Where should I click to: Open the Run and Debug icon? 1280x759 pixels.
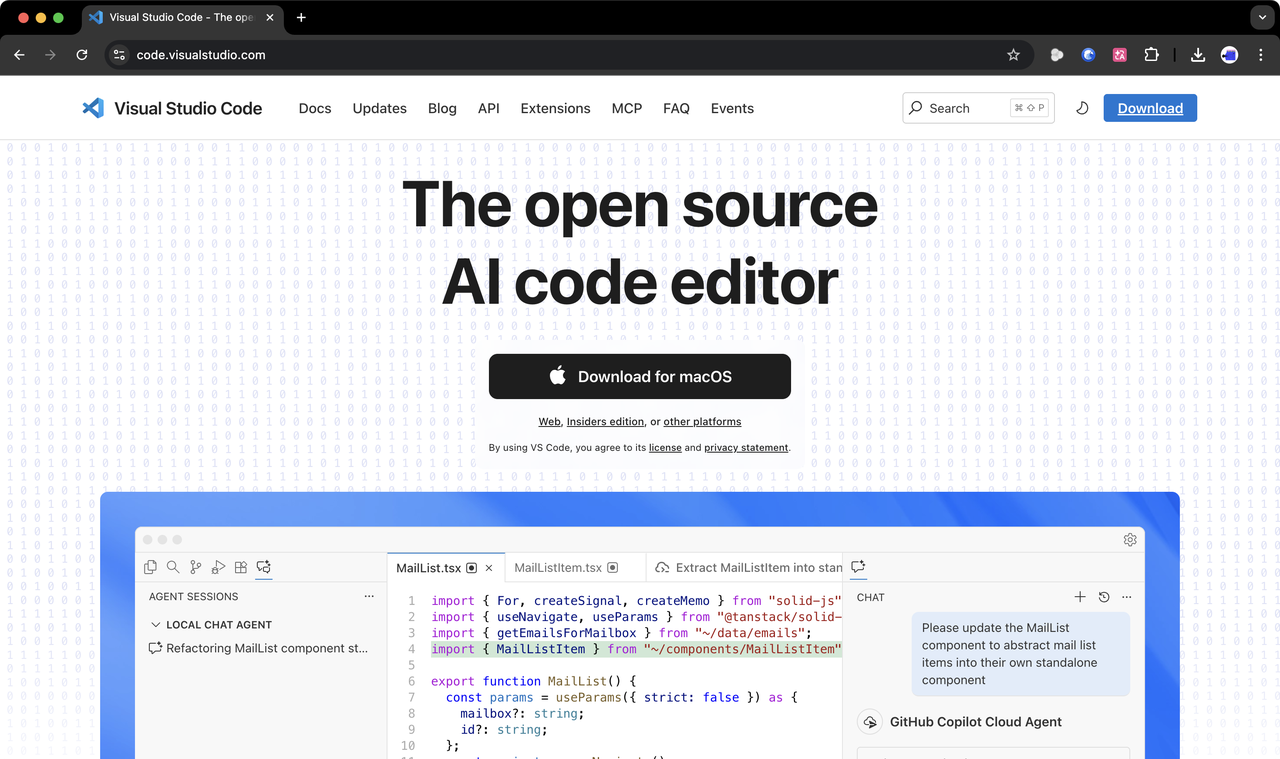point(218,567)
